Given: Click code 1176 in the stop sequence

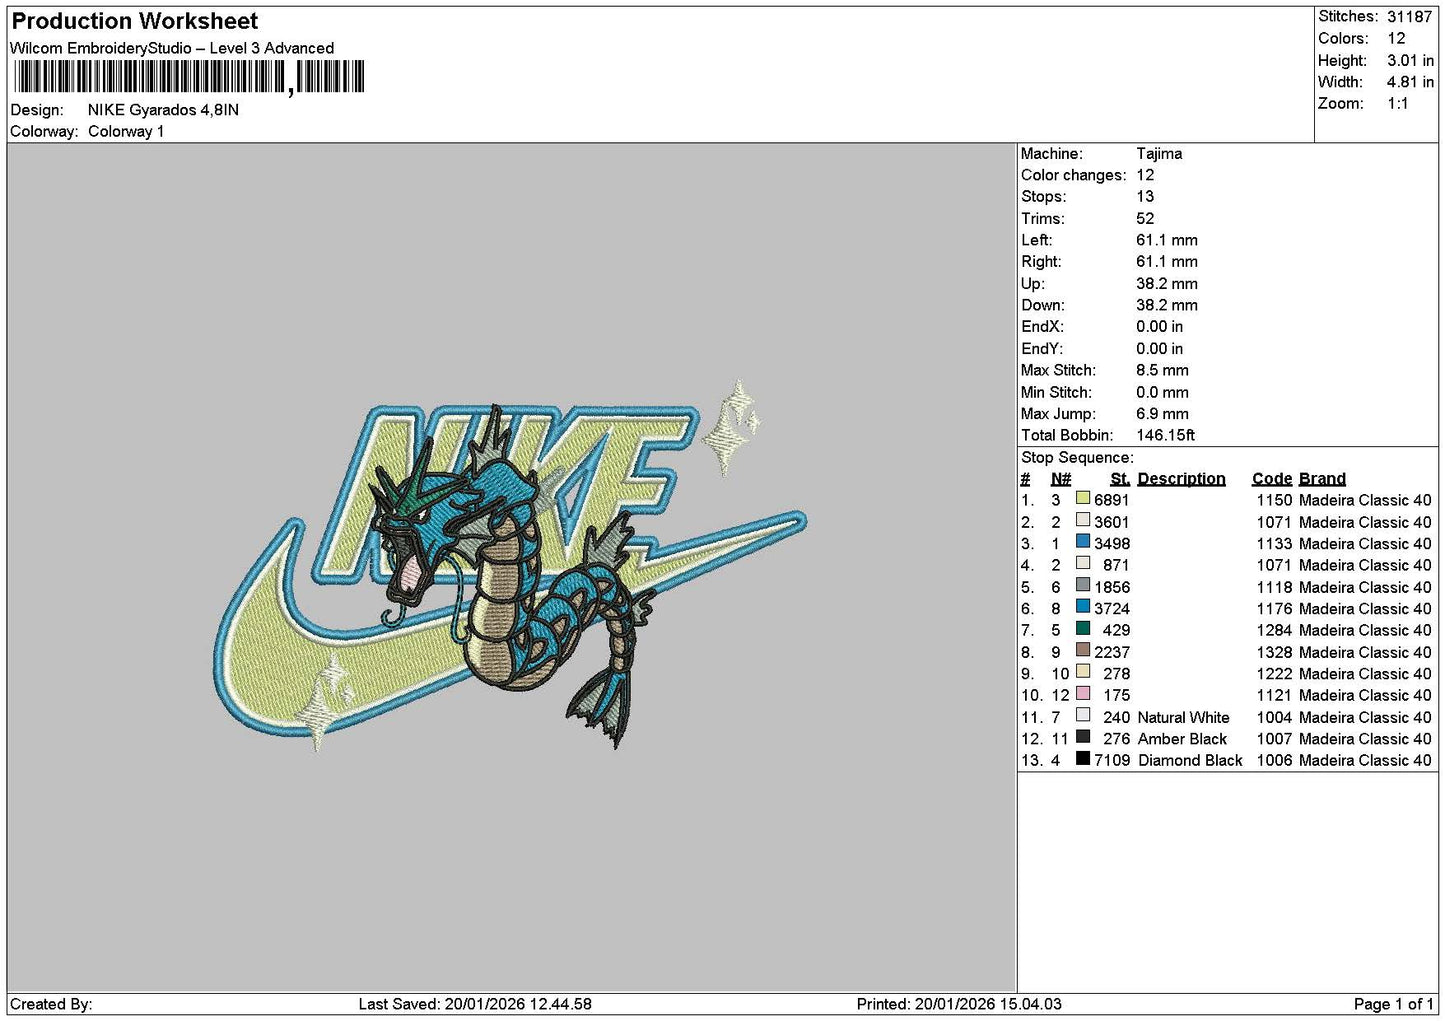Looking at the screenshot, I should tap(1274, 609).
